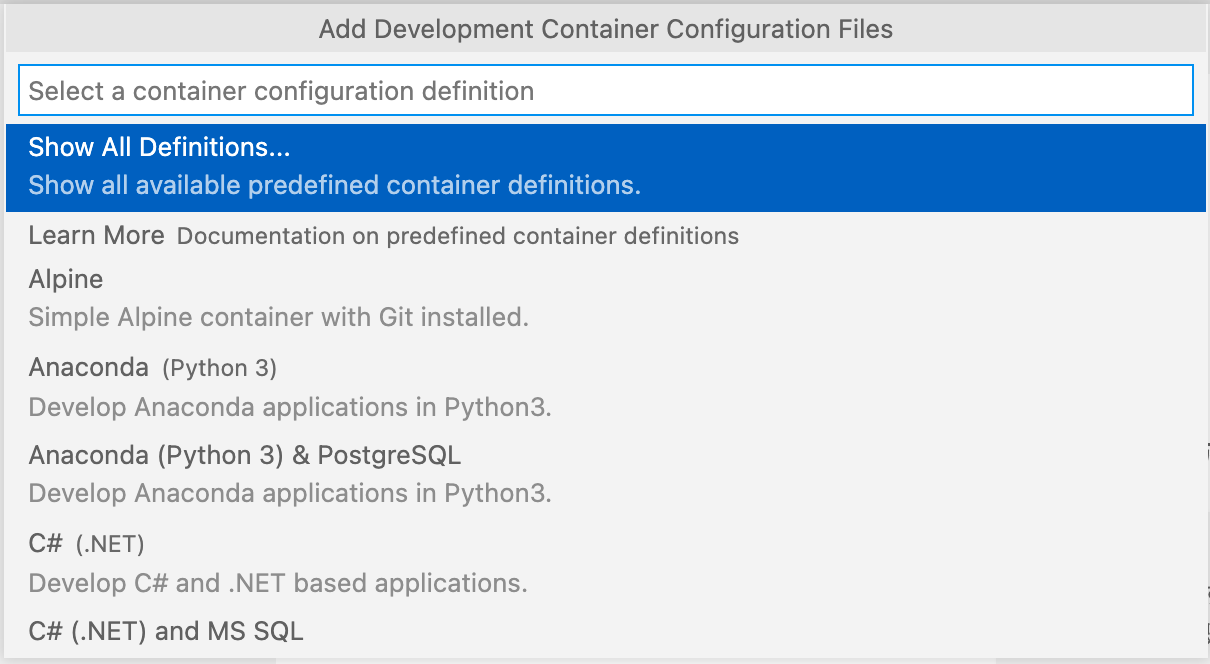Click 'Documentation on predefined container definitions' text
Image resolution: width=1210 pixels, height=664 pixels.
coord(458,237)
